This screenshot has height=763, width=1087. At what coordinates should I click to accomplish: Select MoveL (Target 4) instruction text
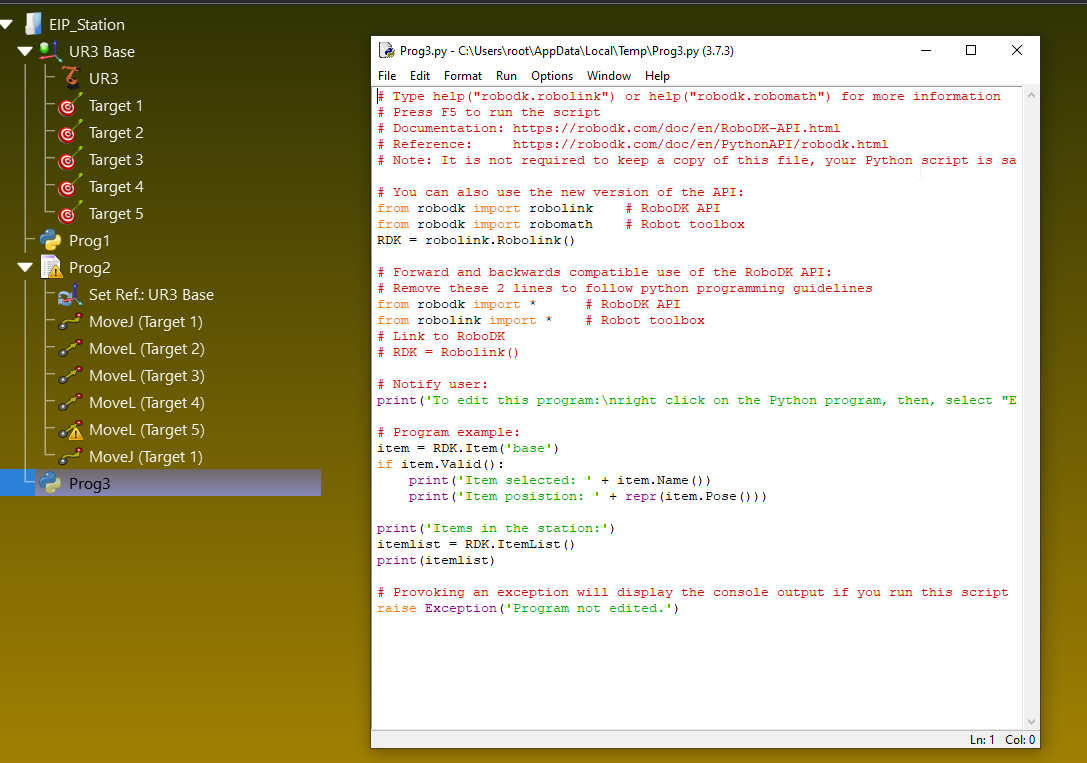pyautogui.click(x=146, y=403)
